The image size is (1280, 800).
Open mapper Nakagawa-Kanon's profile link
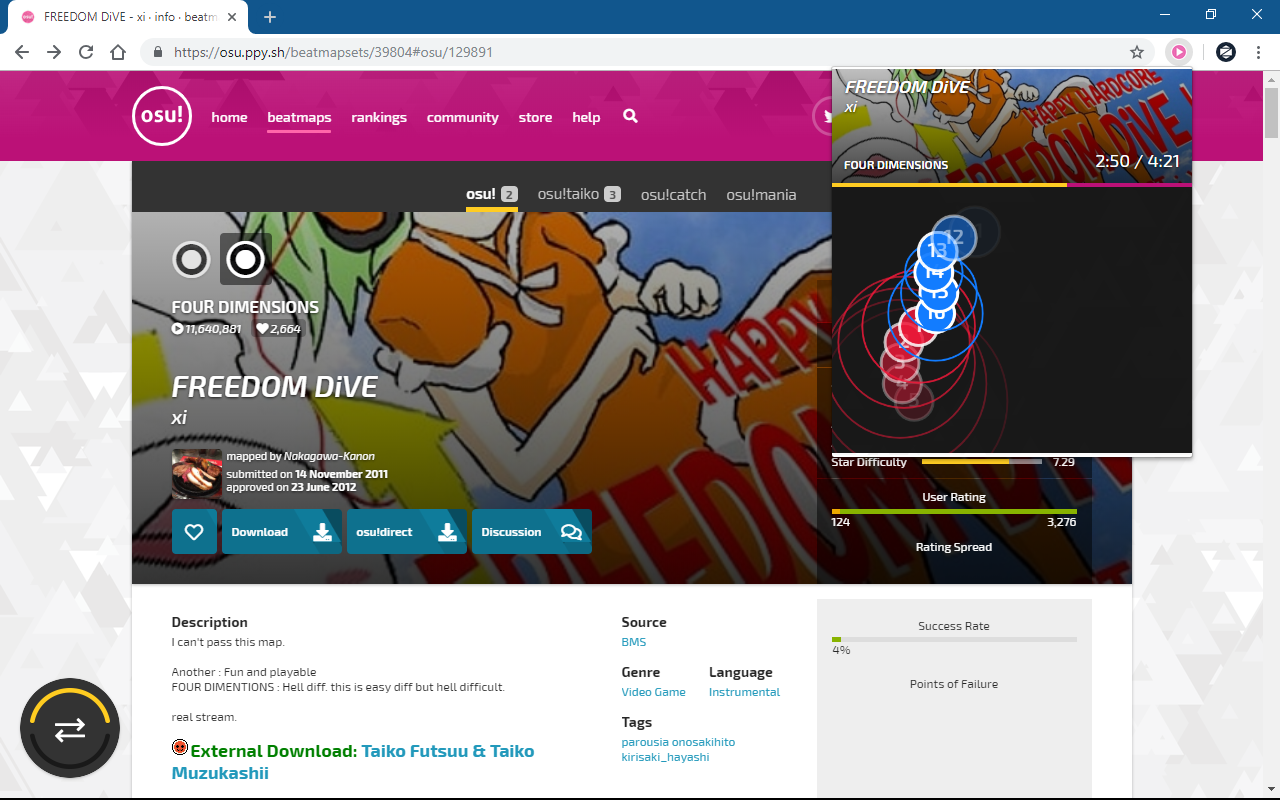(x=329, y=456)
